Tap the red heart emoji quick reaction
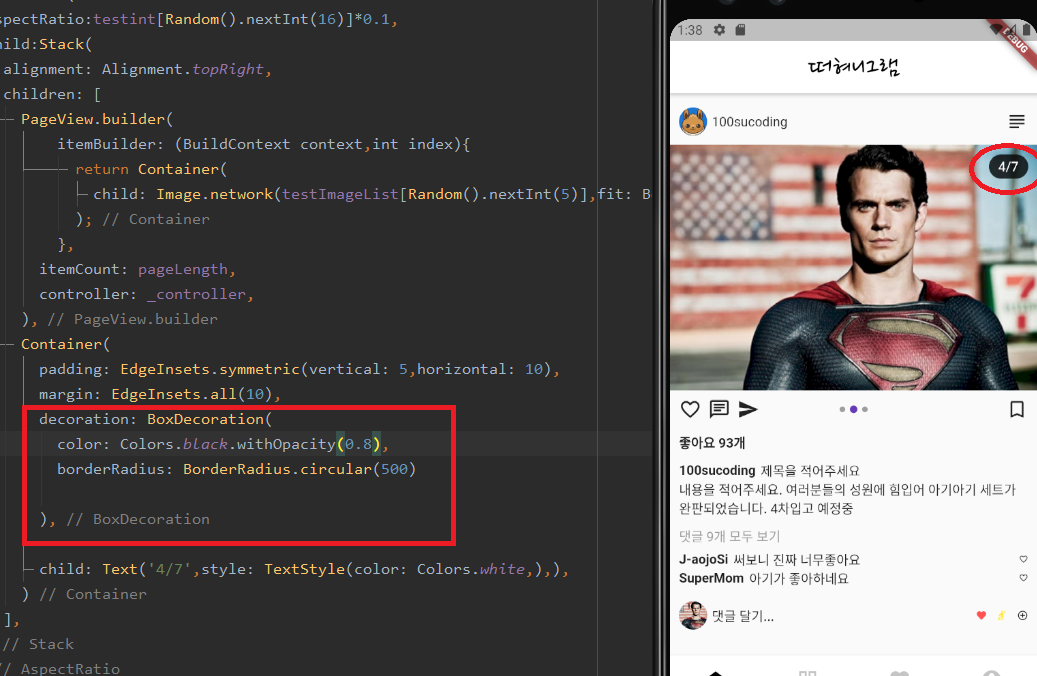1037x676 pixels. 981,616
